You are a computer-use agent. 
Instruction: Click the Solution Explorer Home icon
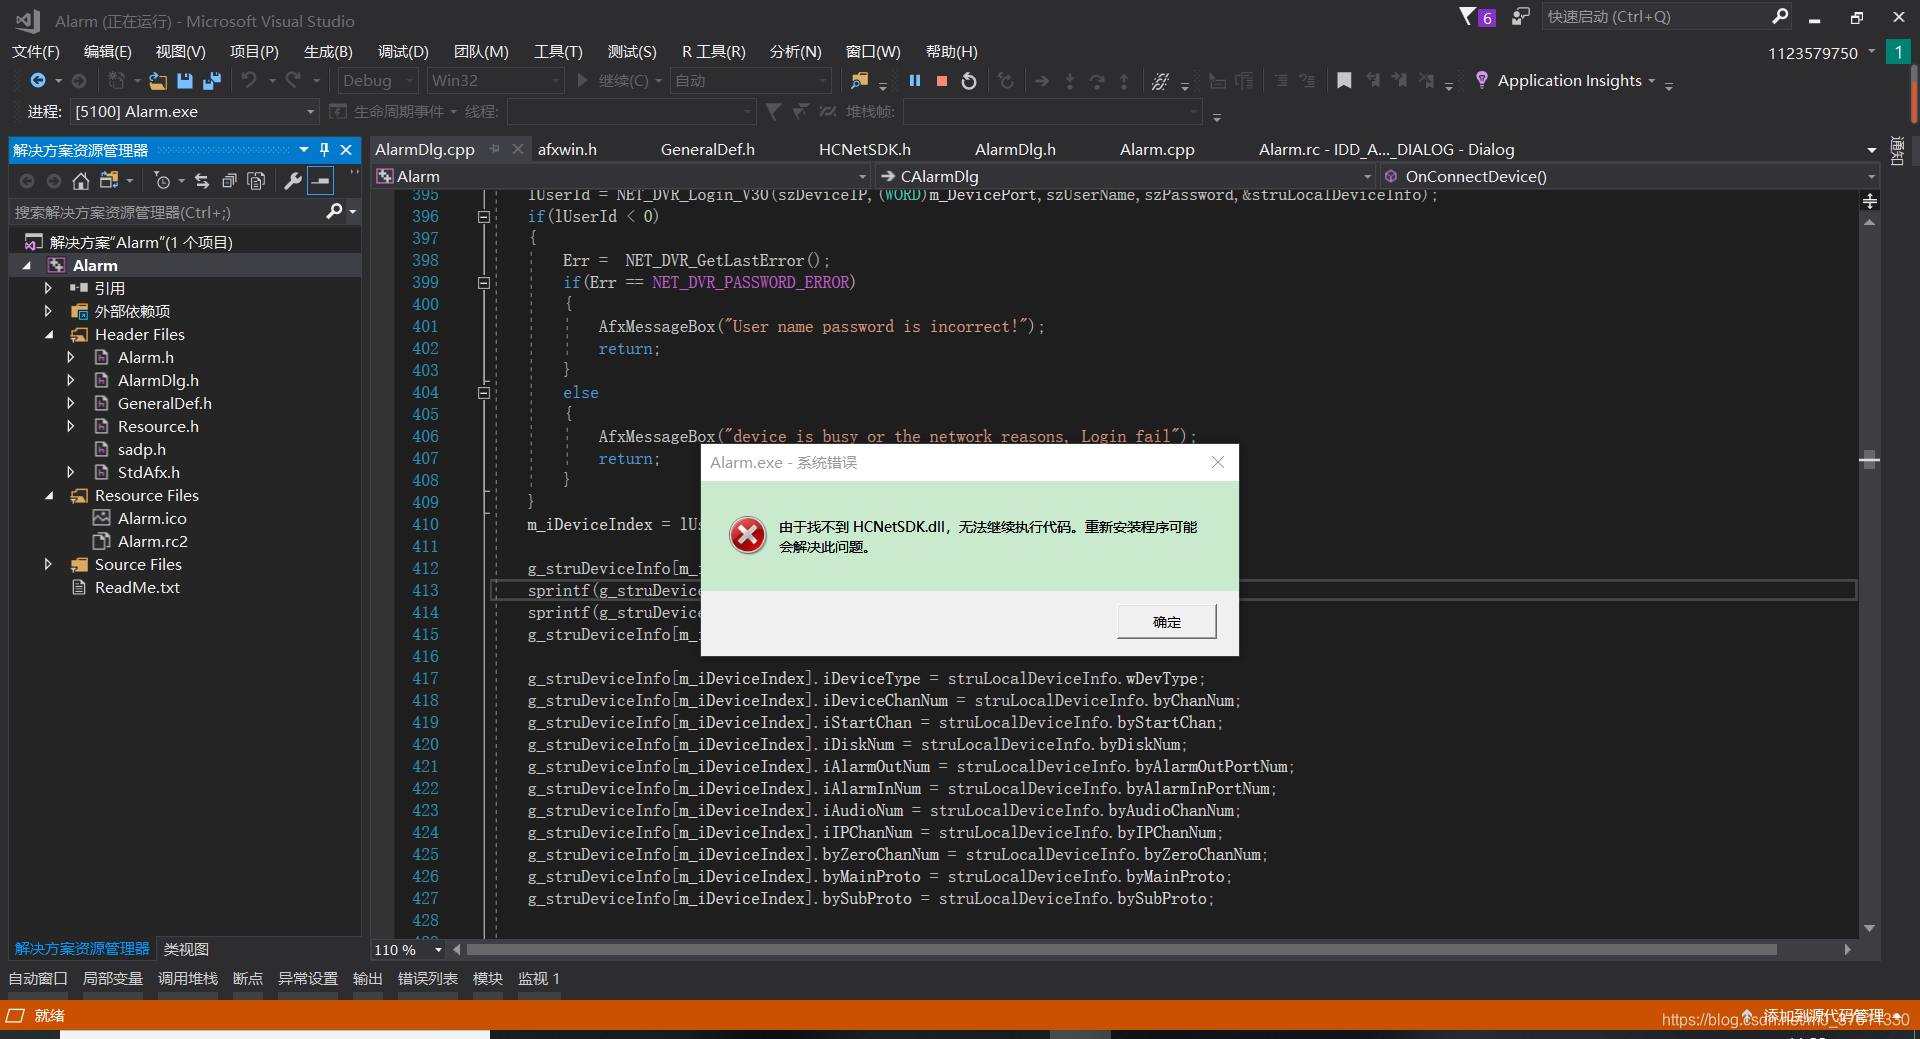pyautogui.click(x=81, y=181)
